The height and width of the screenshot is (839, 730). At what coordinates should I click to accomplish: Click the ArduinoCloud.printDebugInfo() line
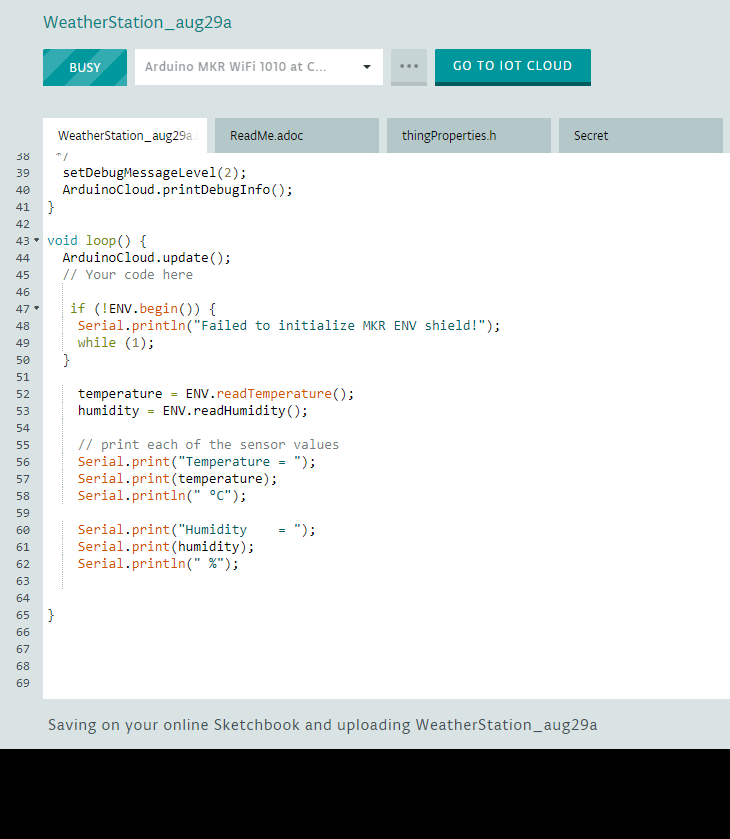pyautogui.click(x=177, y=190)
